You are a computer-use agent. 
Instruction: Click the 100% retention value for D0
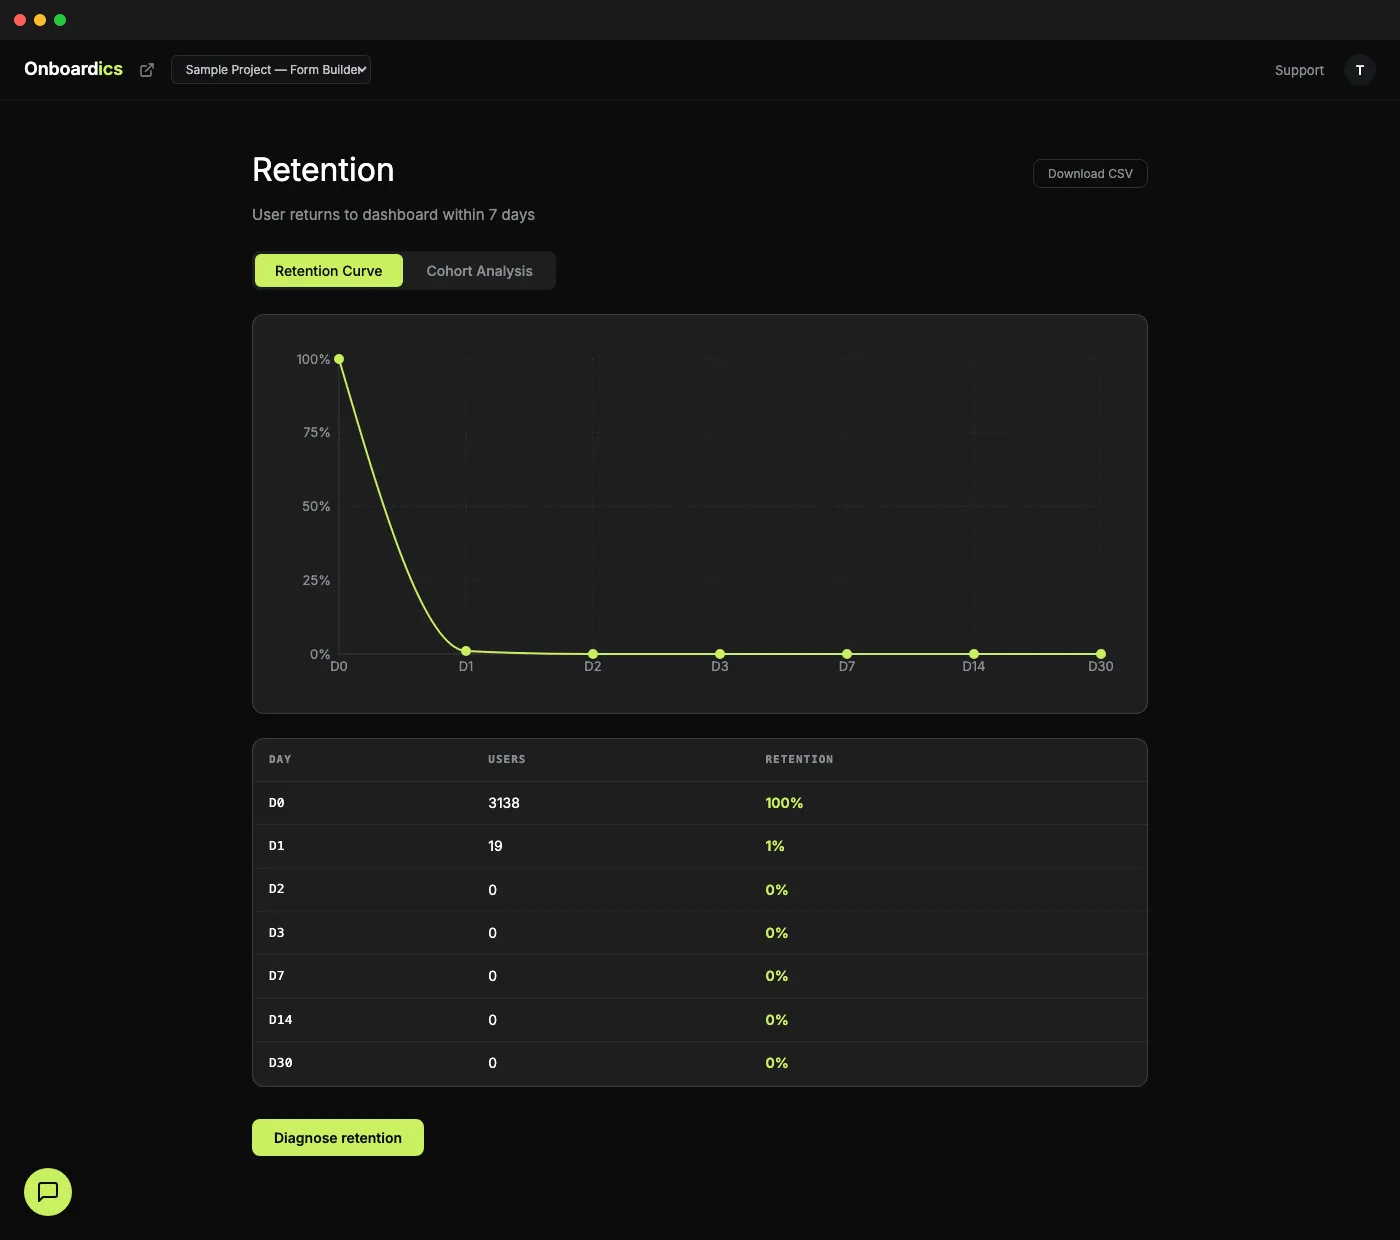[x=783, y=802]
